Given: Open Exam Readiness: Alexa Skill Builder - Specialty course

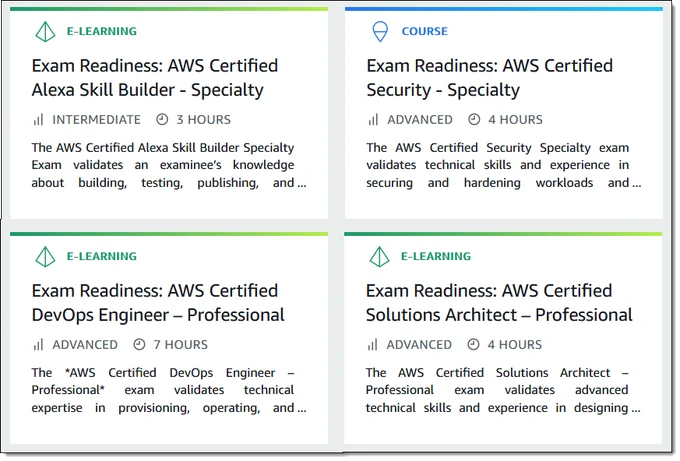Looking at the screenshot, I should click(155, 78).
